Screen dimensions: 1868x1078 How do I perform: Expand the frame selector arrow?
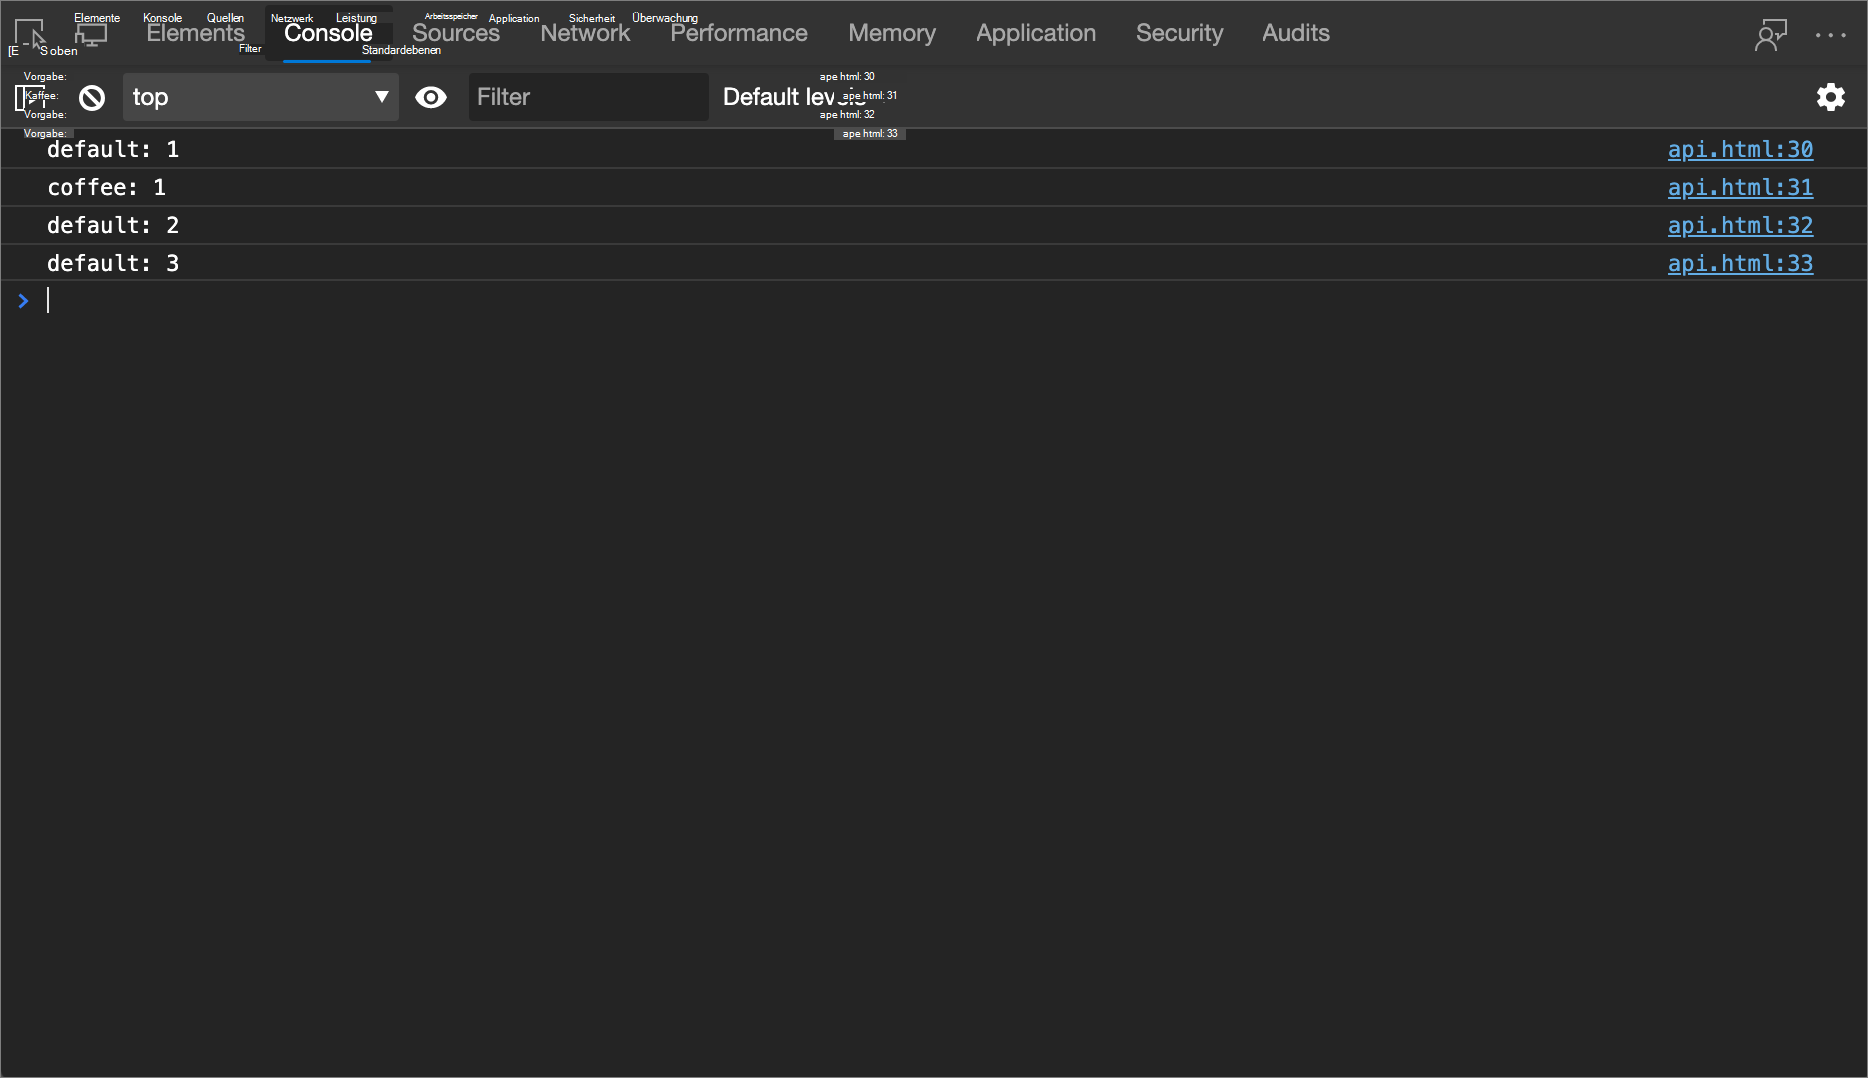(x=380, y=97)
